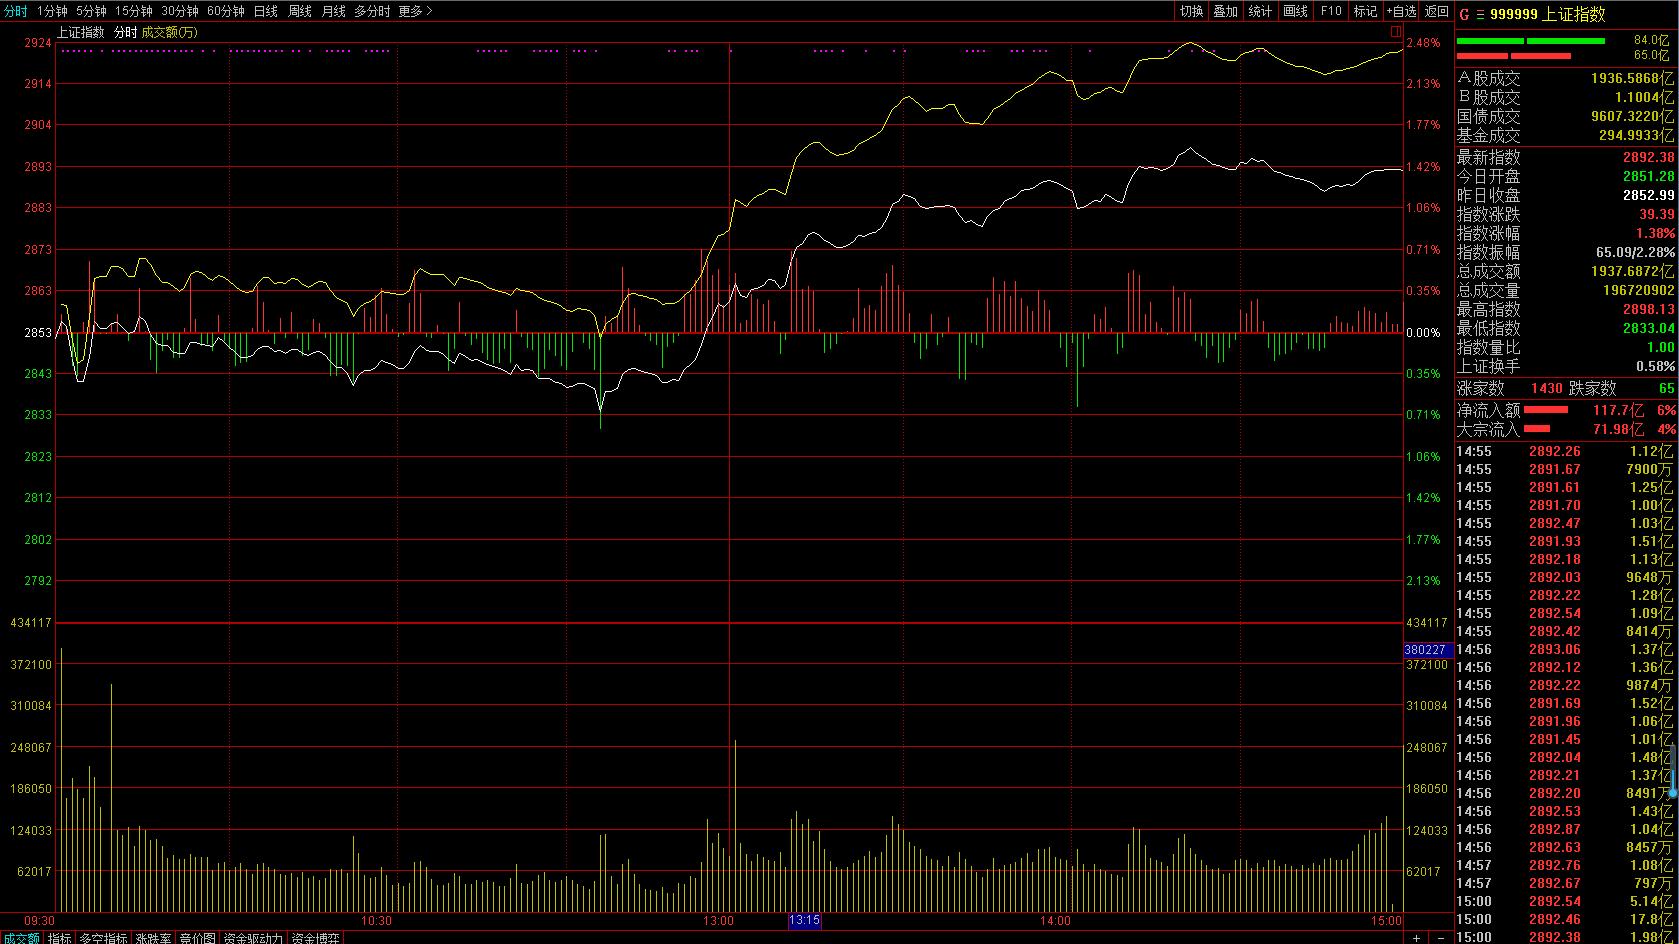Add index to watchlist with +自选
Image resolution: width=1679 pixels, height=944 pixels.
click(x=1401, y=11)
